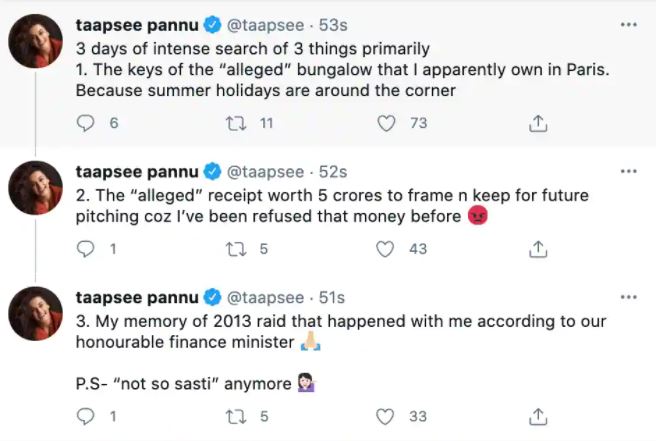663x441 pixels.
Task: Reply to the 2013 raid tweet
Action: (86, 416)
